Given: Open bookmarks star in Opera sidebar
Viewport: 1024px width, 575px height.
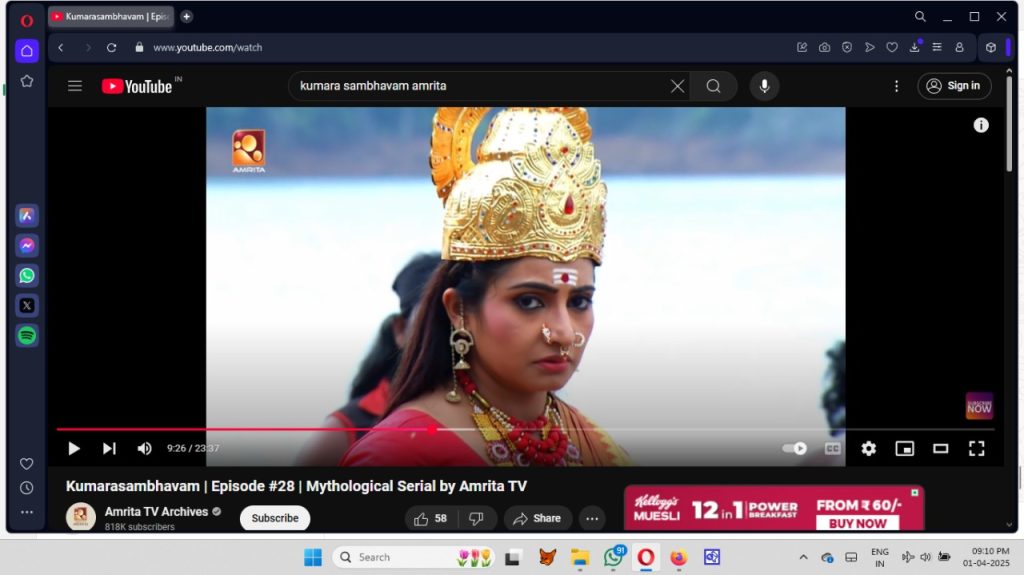Looking at the screenshot, I should point(27,81).
